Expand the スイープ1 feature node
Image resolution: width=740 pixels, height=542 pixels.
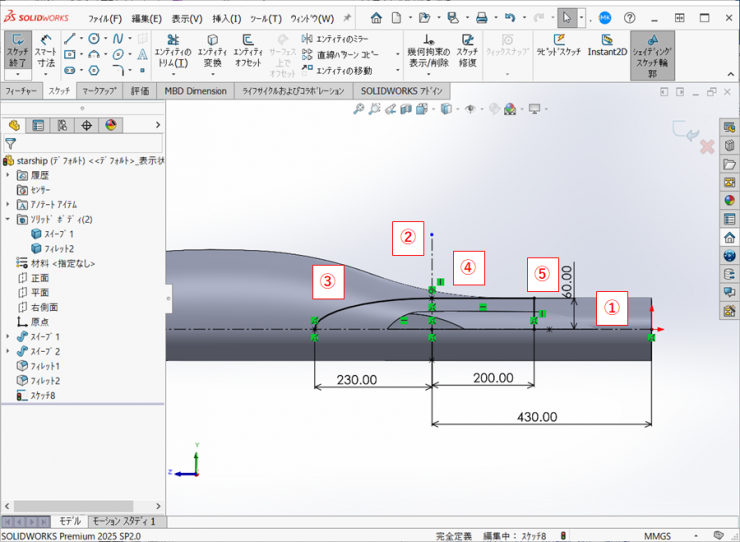8,337
